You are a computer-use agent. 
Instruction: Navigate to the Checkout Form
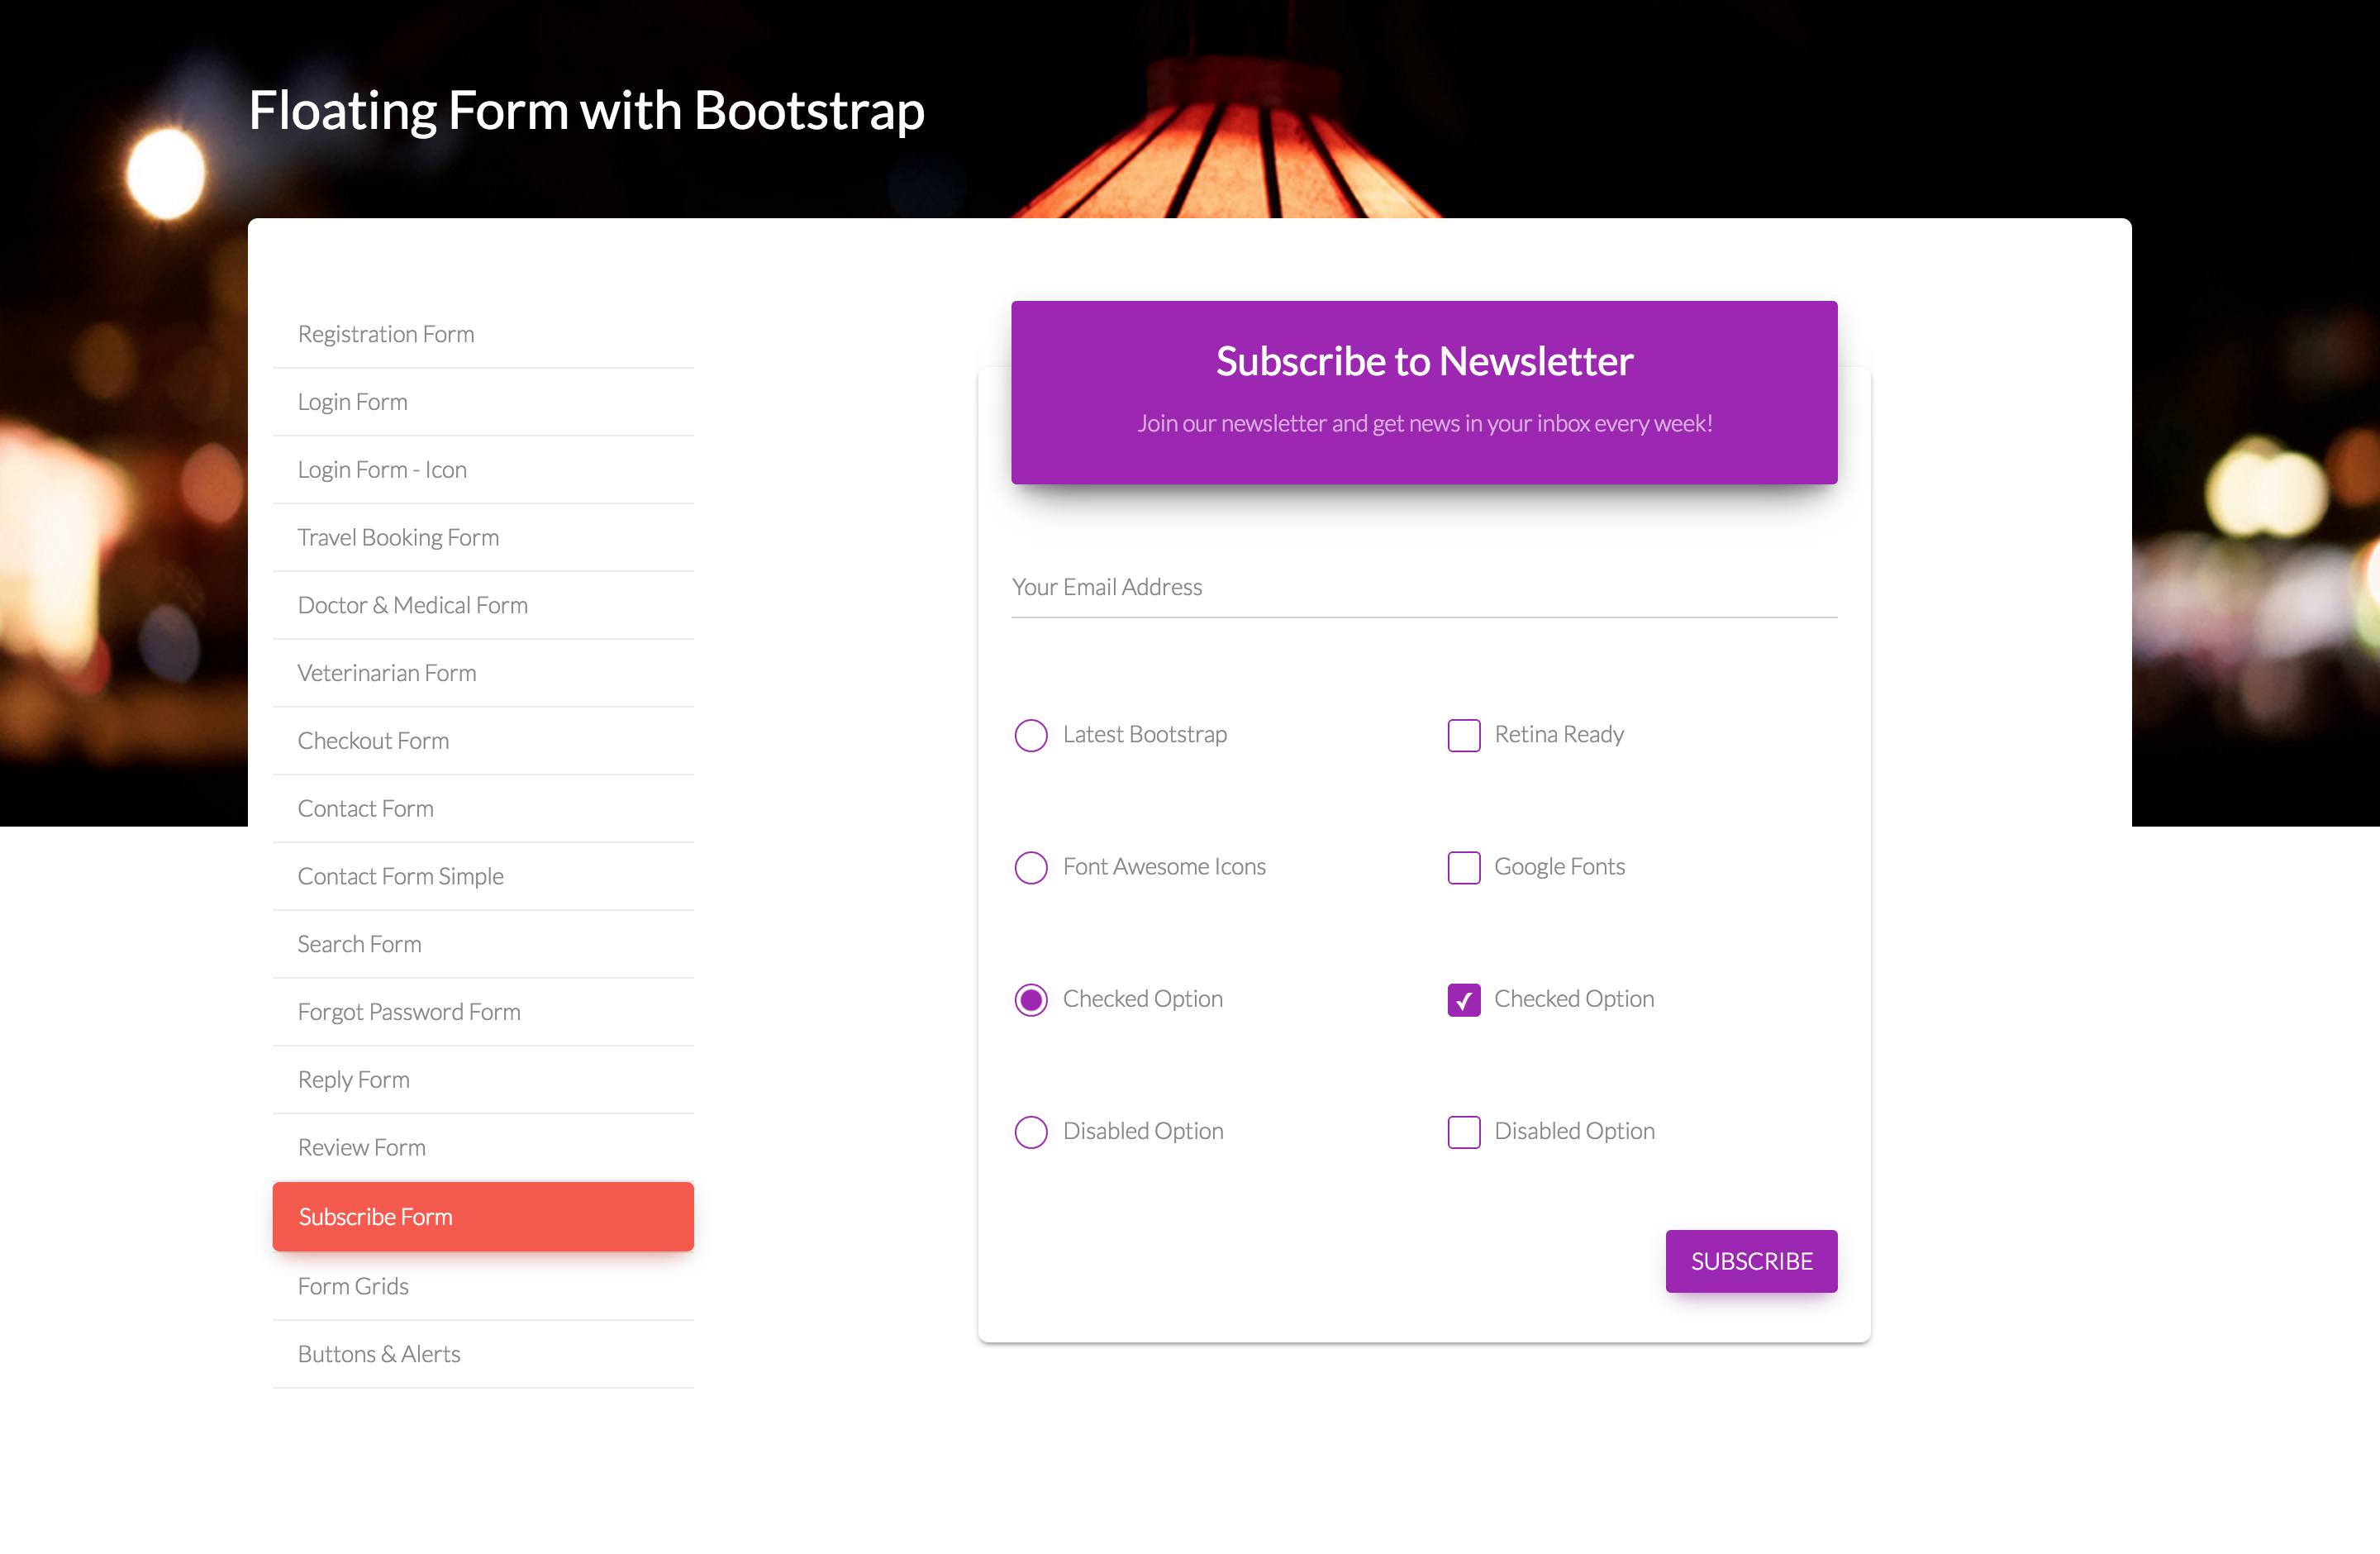coord(373,741)
